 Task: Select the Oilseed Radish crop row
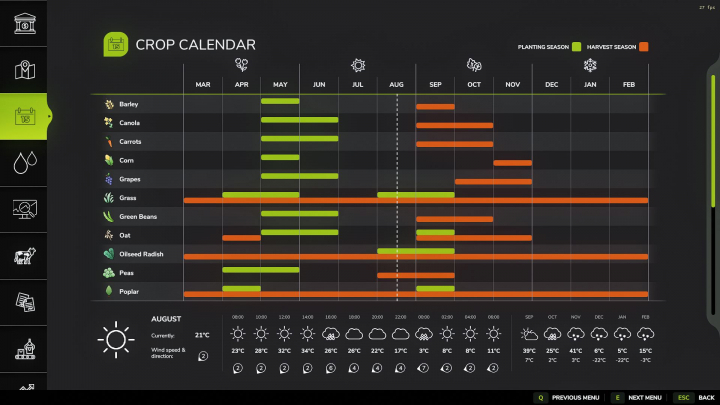140,254
